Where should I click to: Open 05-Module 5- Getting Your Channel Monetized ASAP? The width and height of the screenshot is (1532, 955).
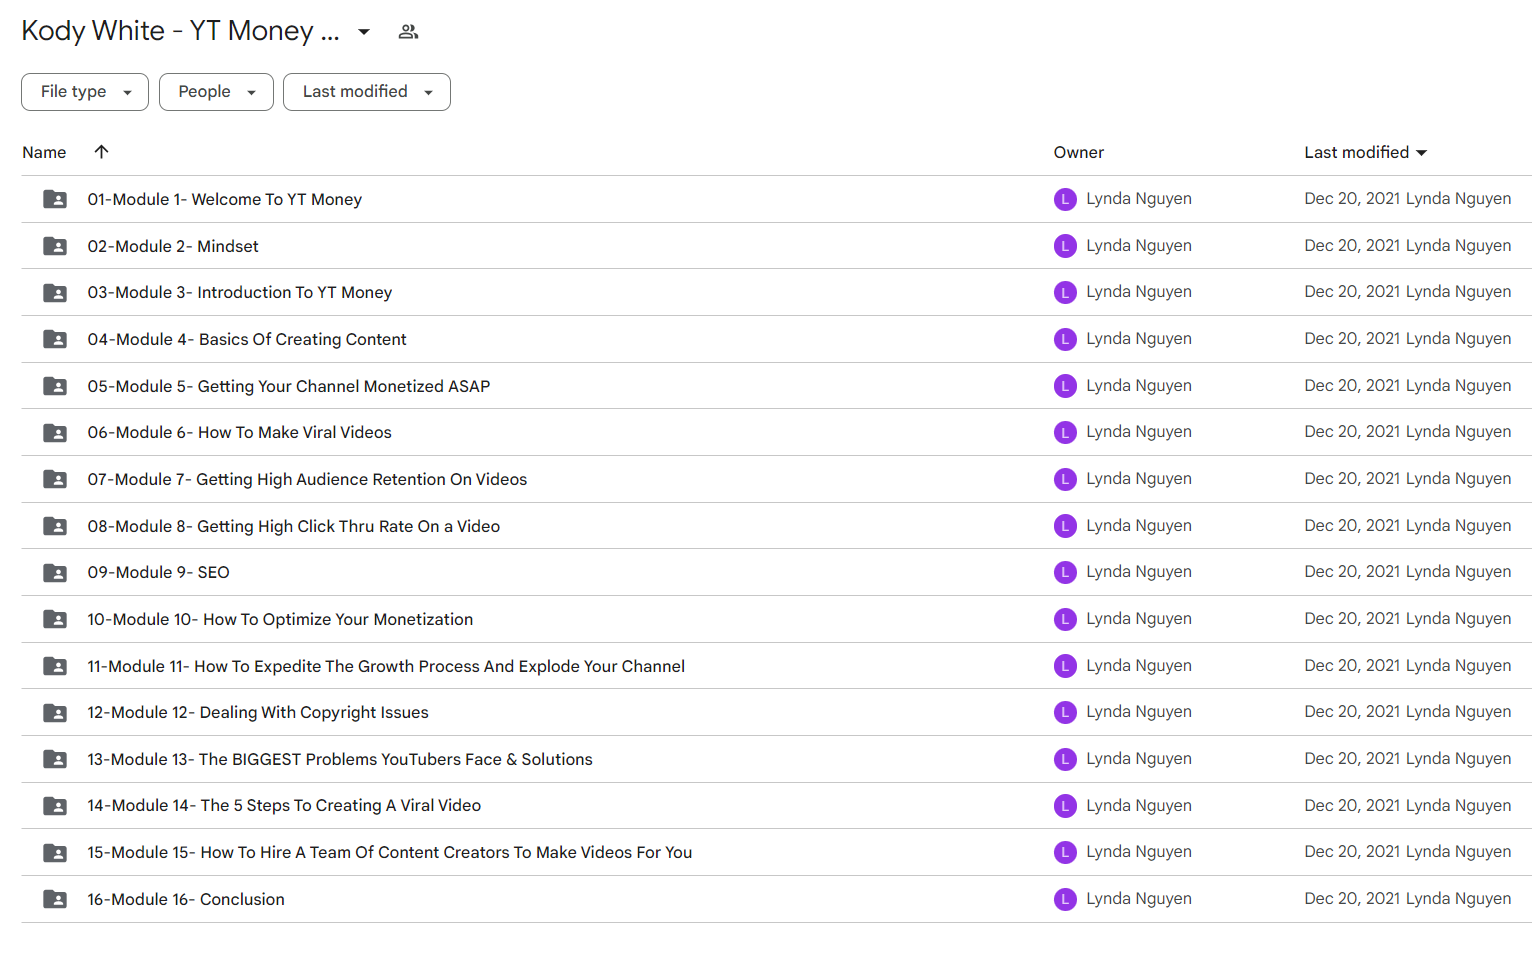[288, 386]
